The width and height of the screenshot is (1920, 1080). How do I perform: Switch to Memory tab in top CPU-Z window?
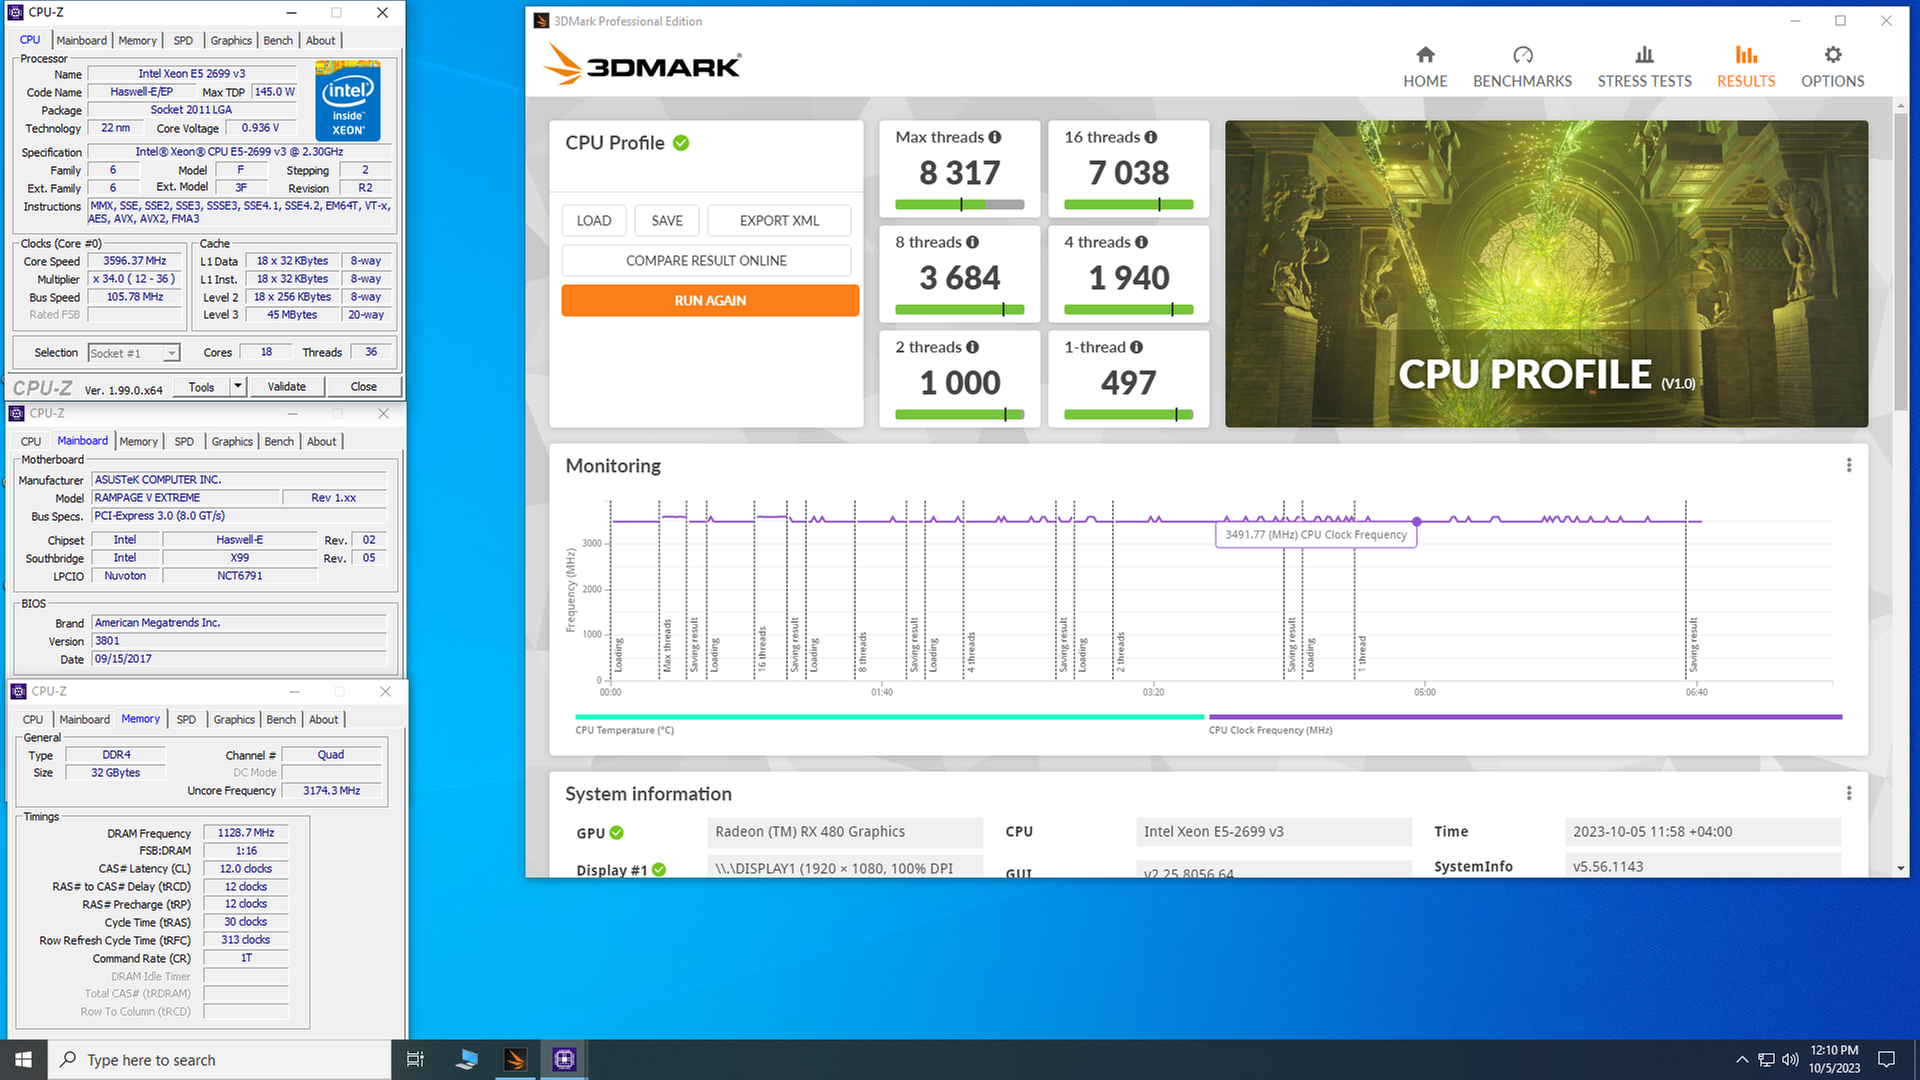(137, 40)
